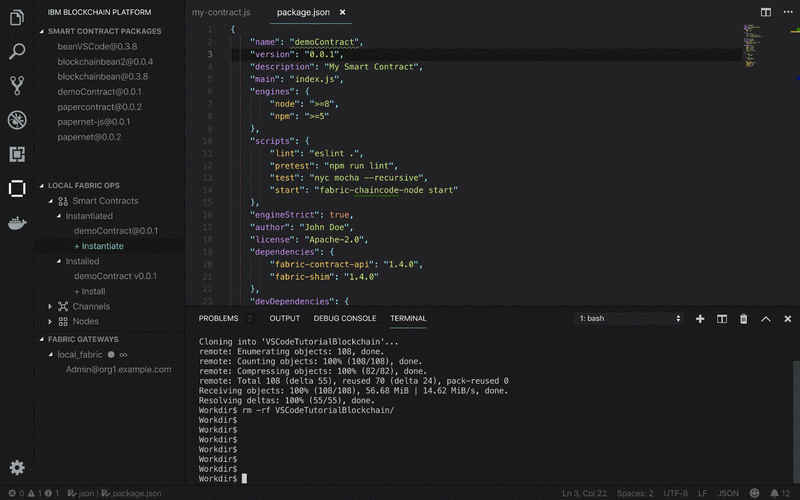Open the Extensions view icon
Viewport: 800px width, 500px height.
(17, 154)
